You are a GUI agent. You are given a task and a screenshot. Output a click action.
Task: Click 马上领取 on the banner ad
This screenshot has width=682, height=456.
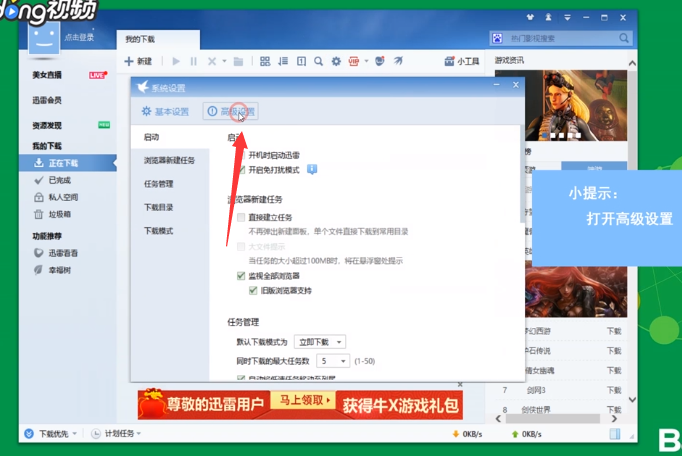[x=304, y=400]
